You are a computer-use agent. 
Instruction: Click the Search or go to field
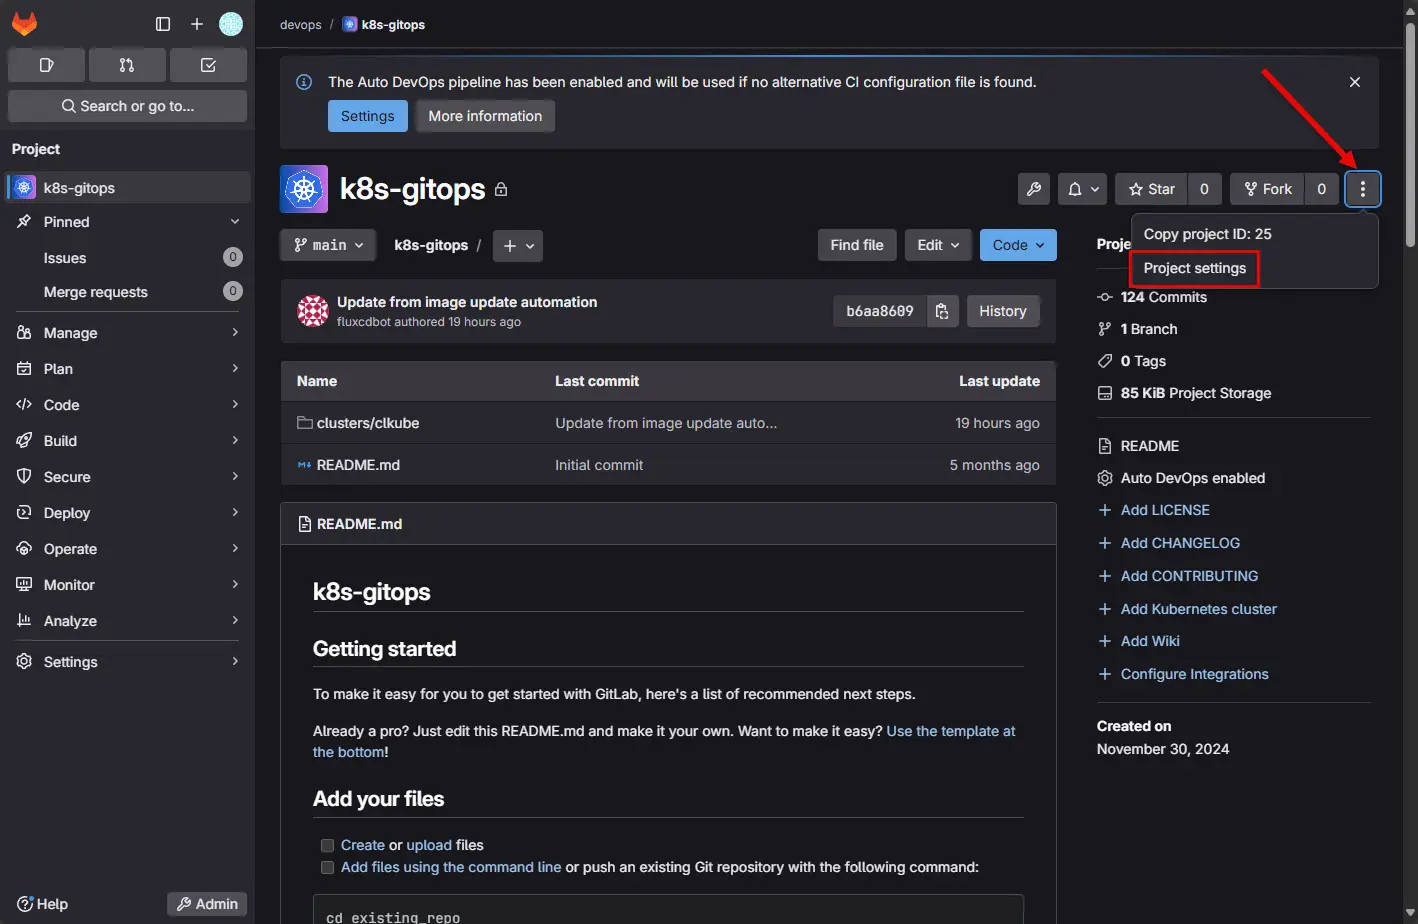pos(127,106)
